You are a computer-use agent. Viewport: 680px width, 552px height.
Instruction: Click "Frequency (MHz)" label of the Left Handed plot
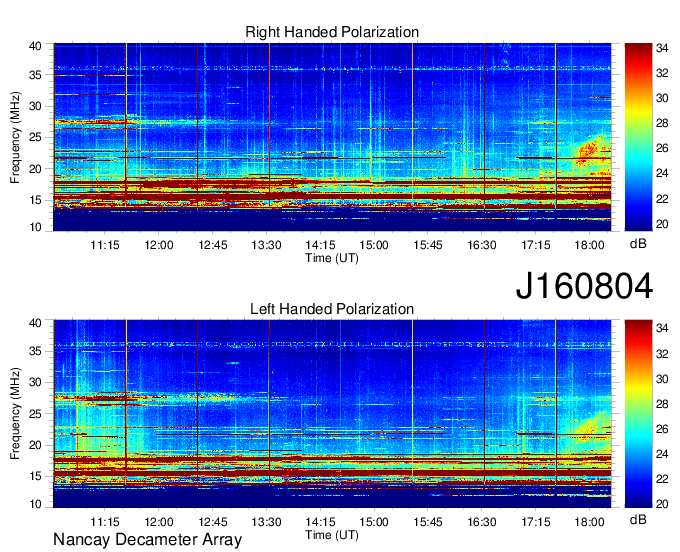pyautogui.click(x=15, y=414)
